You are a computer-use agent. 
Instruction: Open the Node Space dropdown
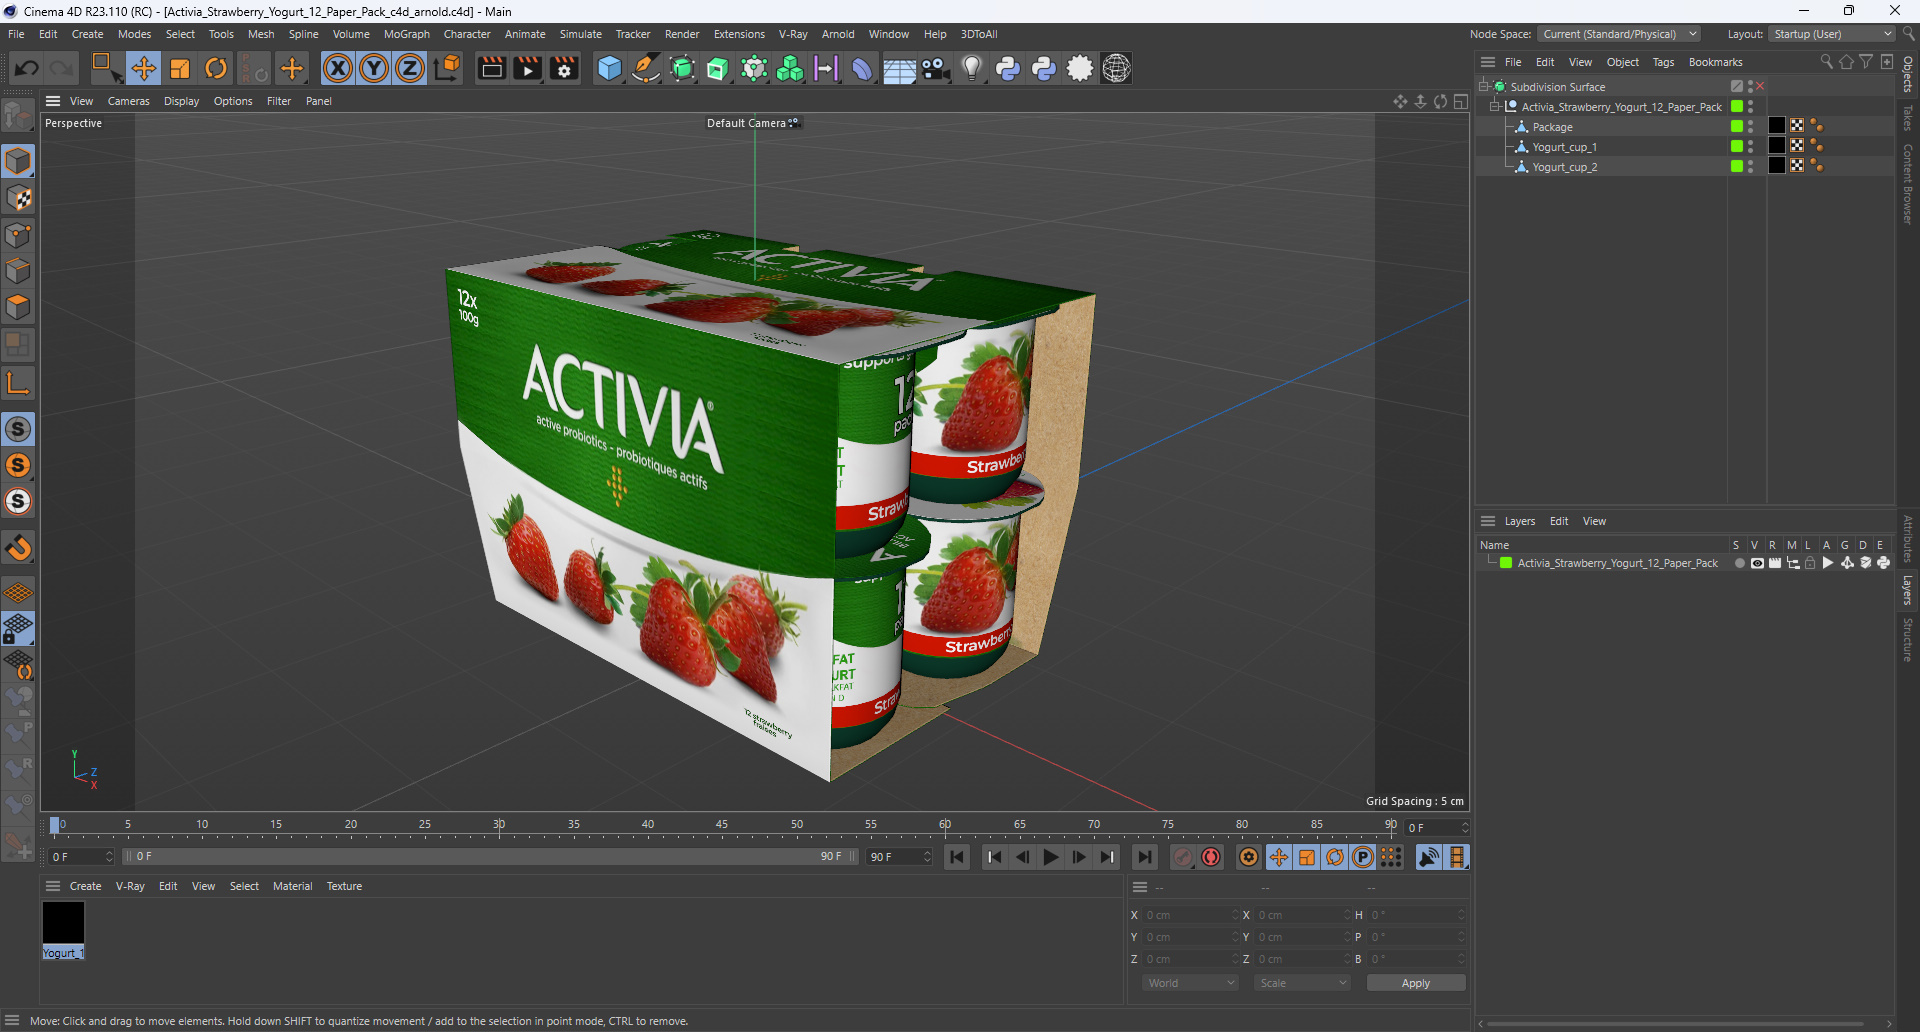point(1619,34)
